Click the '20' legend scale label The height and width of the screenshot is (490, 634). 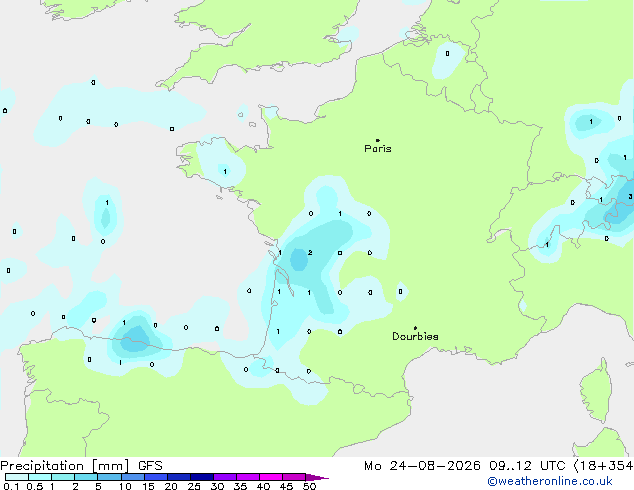point(171,486)
